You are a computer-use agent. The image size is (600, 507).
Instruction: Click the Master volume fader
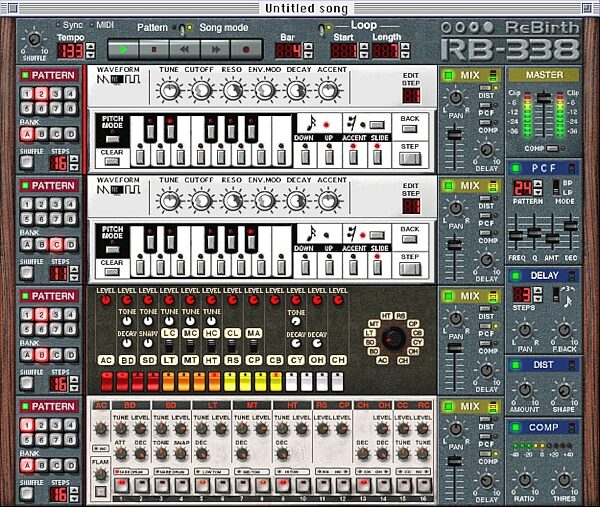(543, 98)
